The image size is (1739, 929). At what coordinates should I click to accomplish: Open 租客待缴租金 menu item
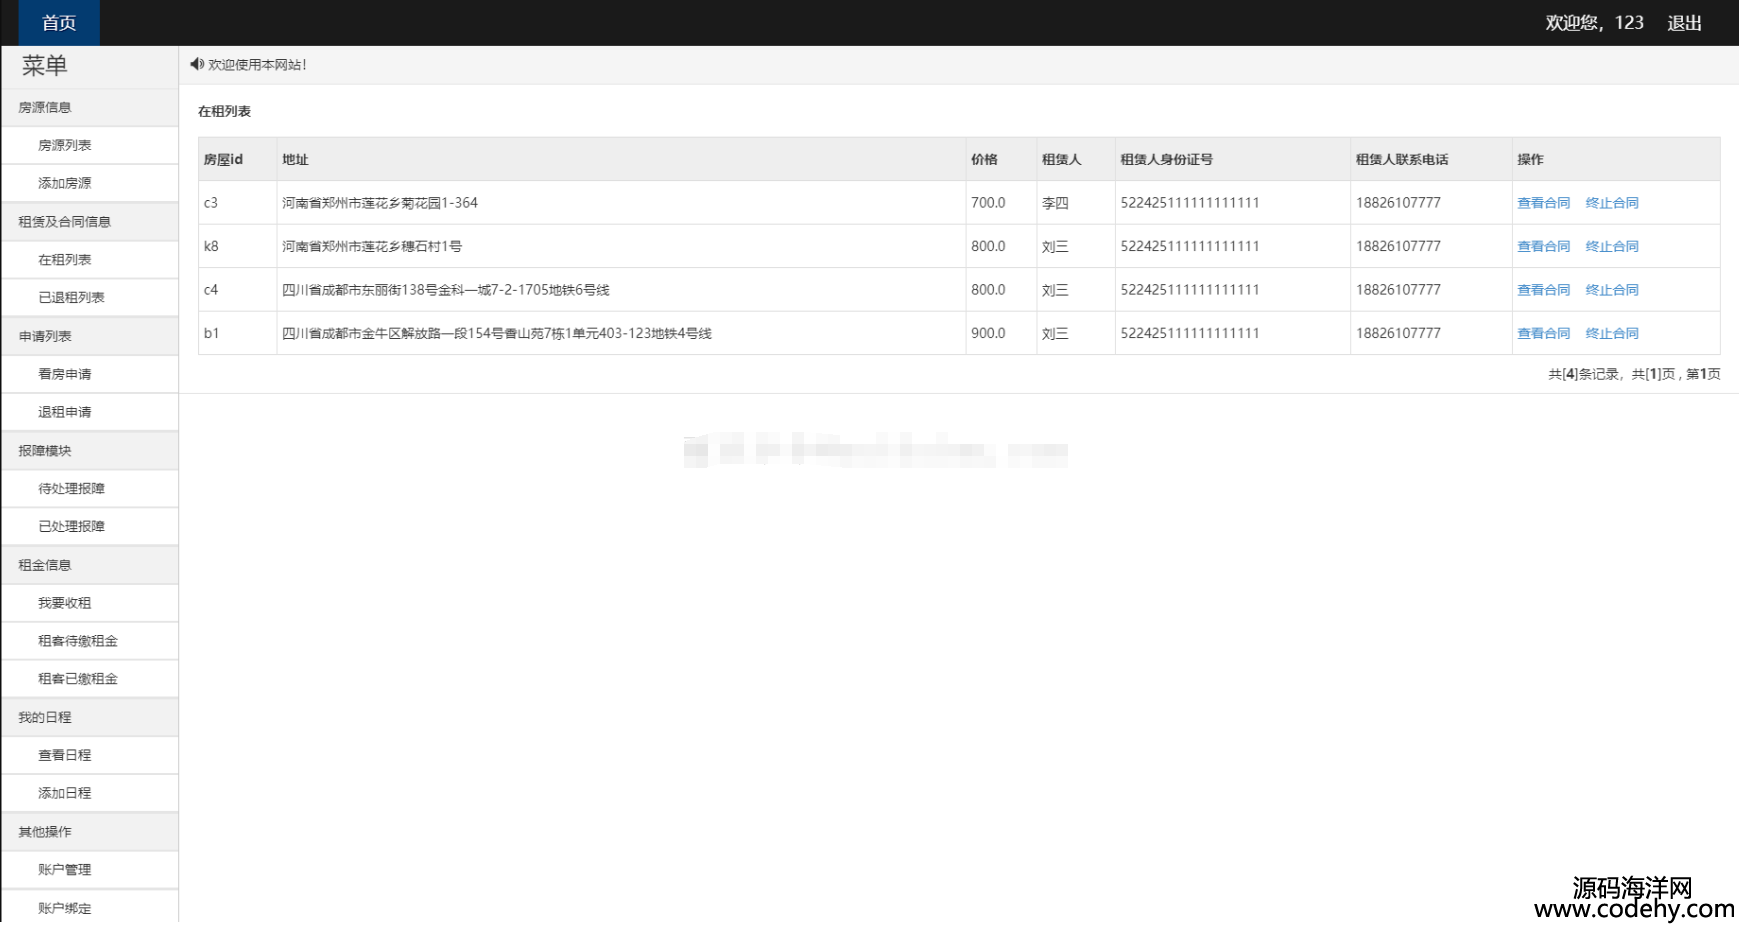tap(90, 641)
